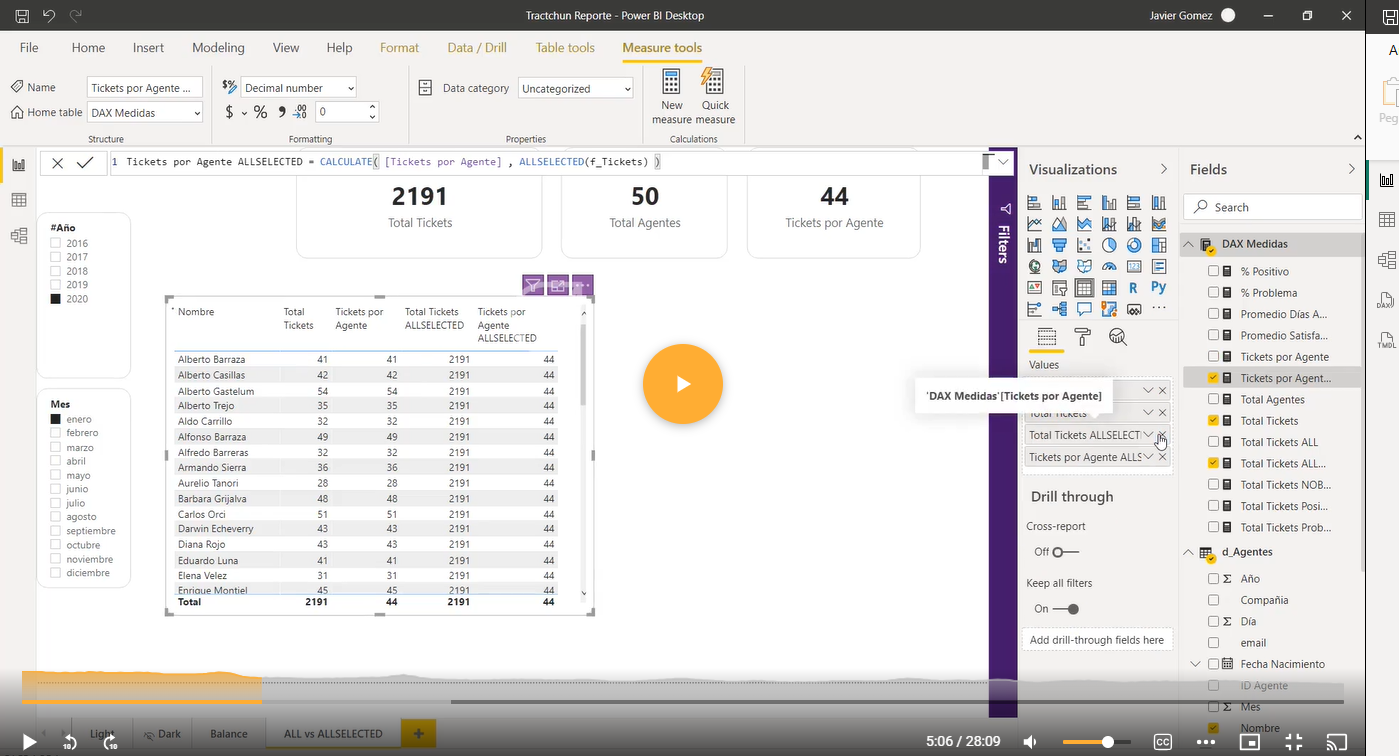
Task: Open the Analytics magnifier pane
Action: click(x=1118, y=337)
